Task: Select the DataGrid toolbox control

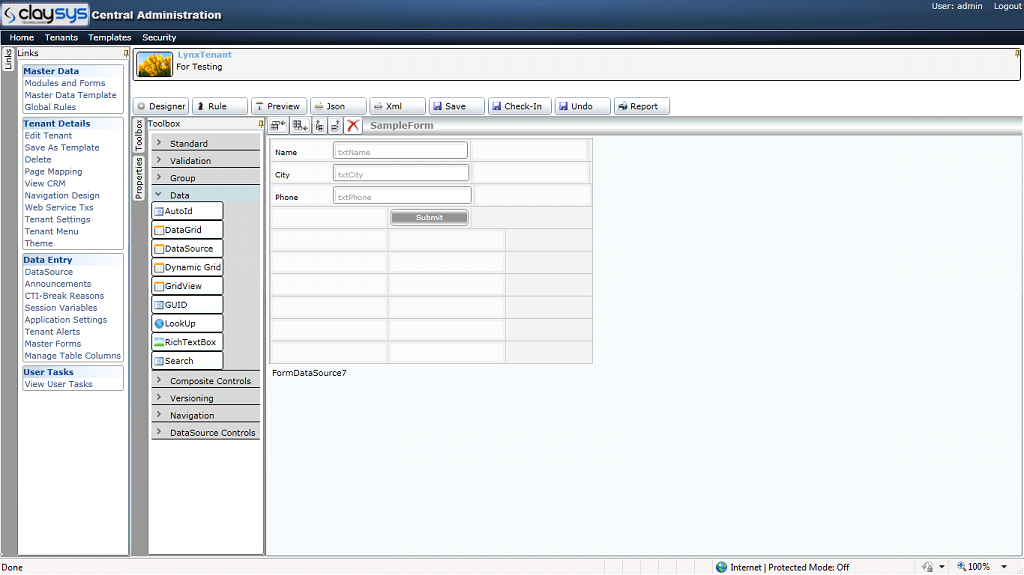Action: coord(187,230)
